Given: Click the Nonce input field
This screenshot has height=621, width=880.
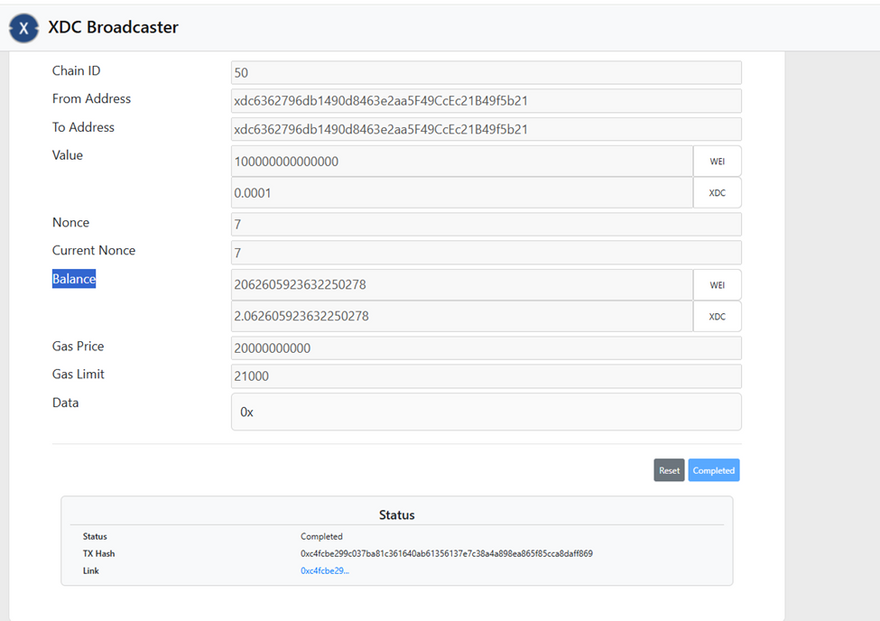Looking at the screenshot, I should (486, 225).
